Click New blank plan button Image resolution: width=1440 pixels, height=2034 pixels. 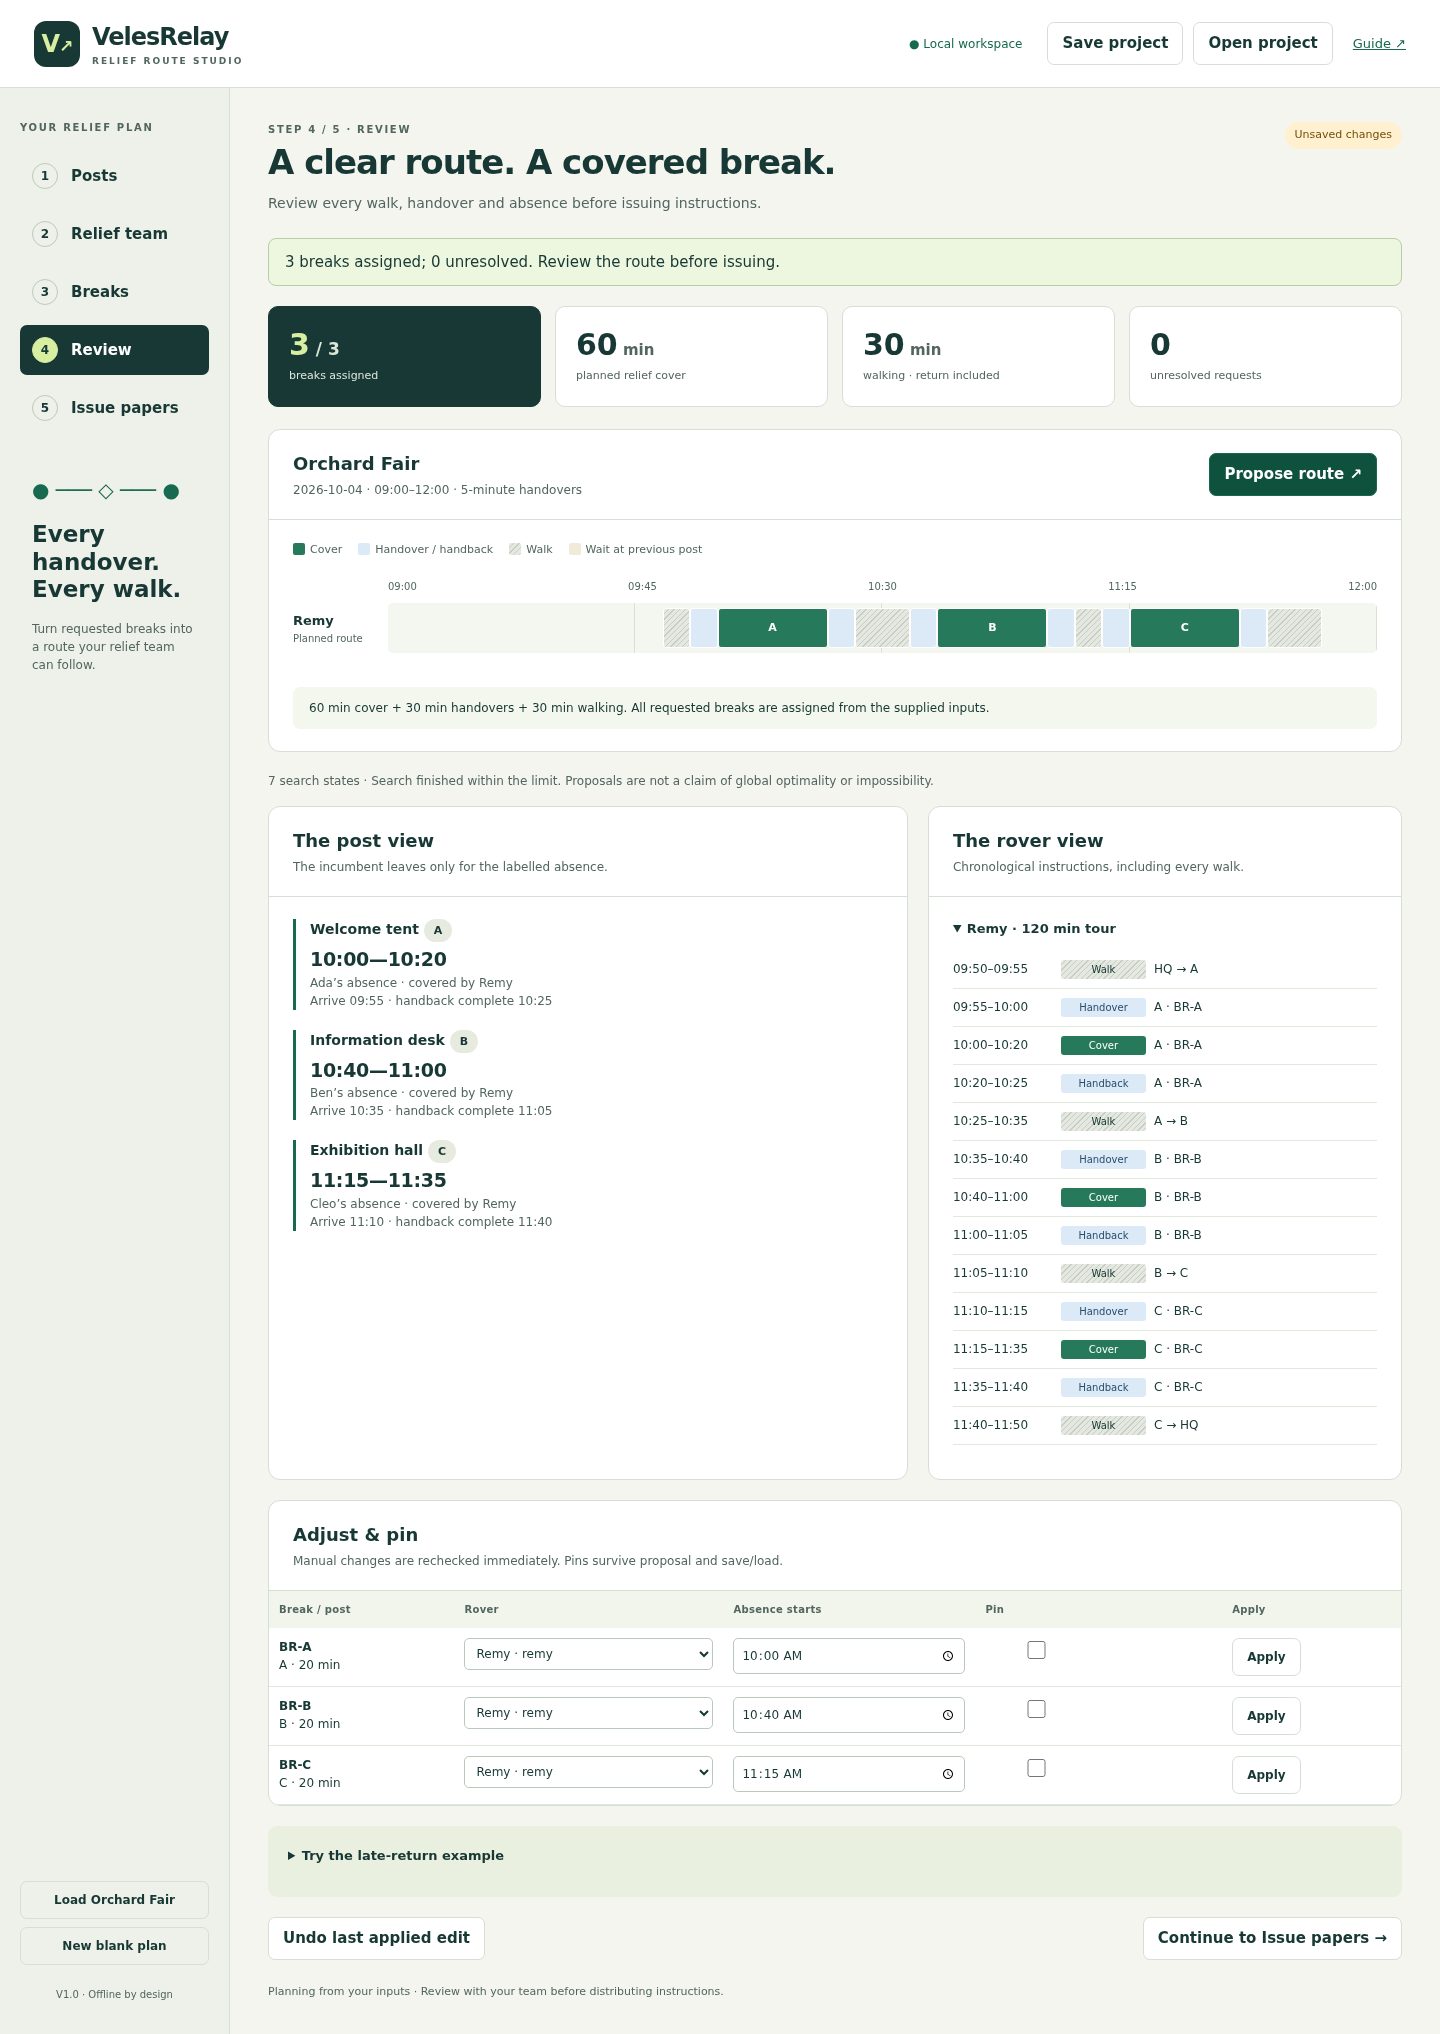coord(114,1946)
